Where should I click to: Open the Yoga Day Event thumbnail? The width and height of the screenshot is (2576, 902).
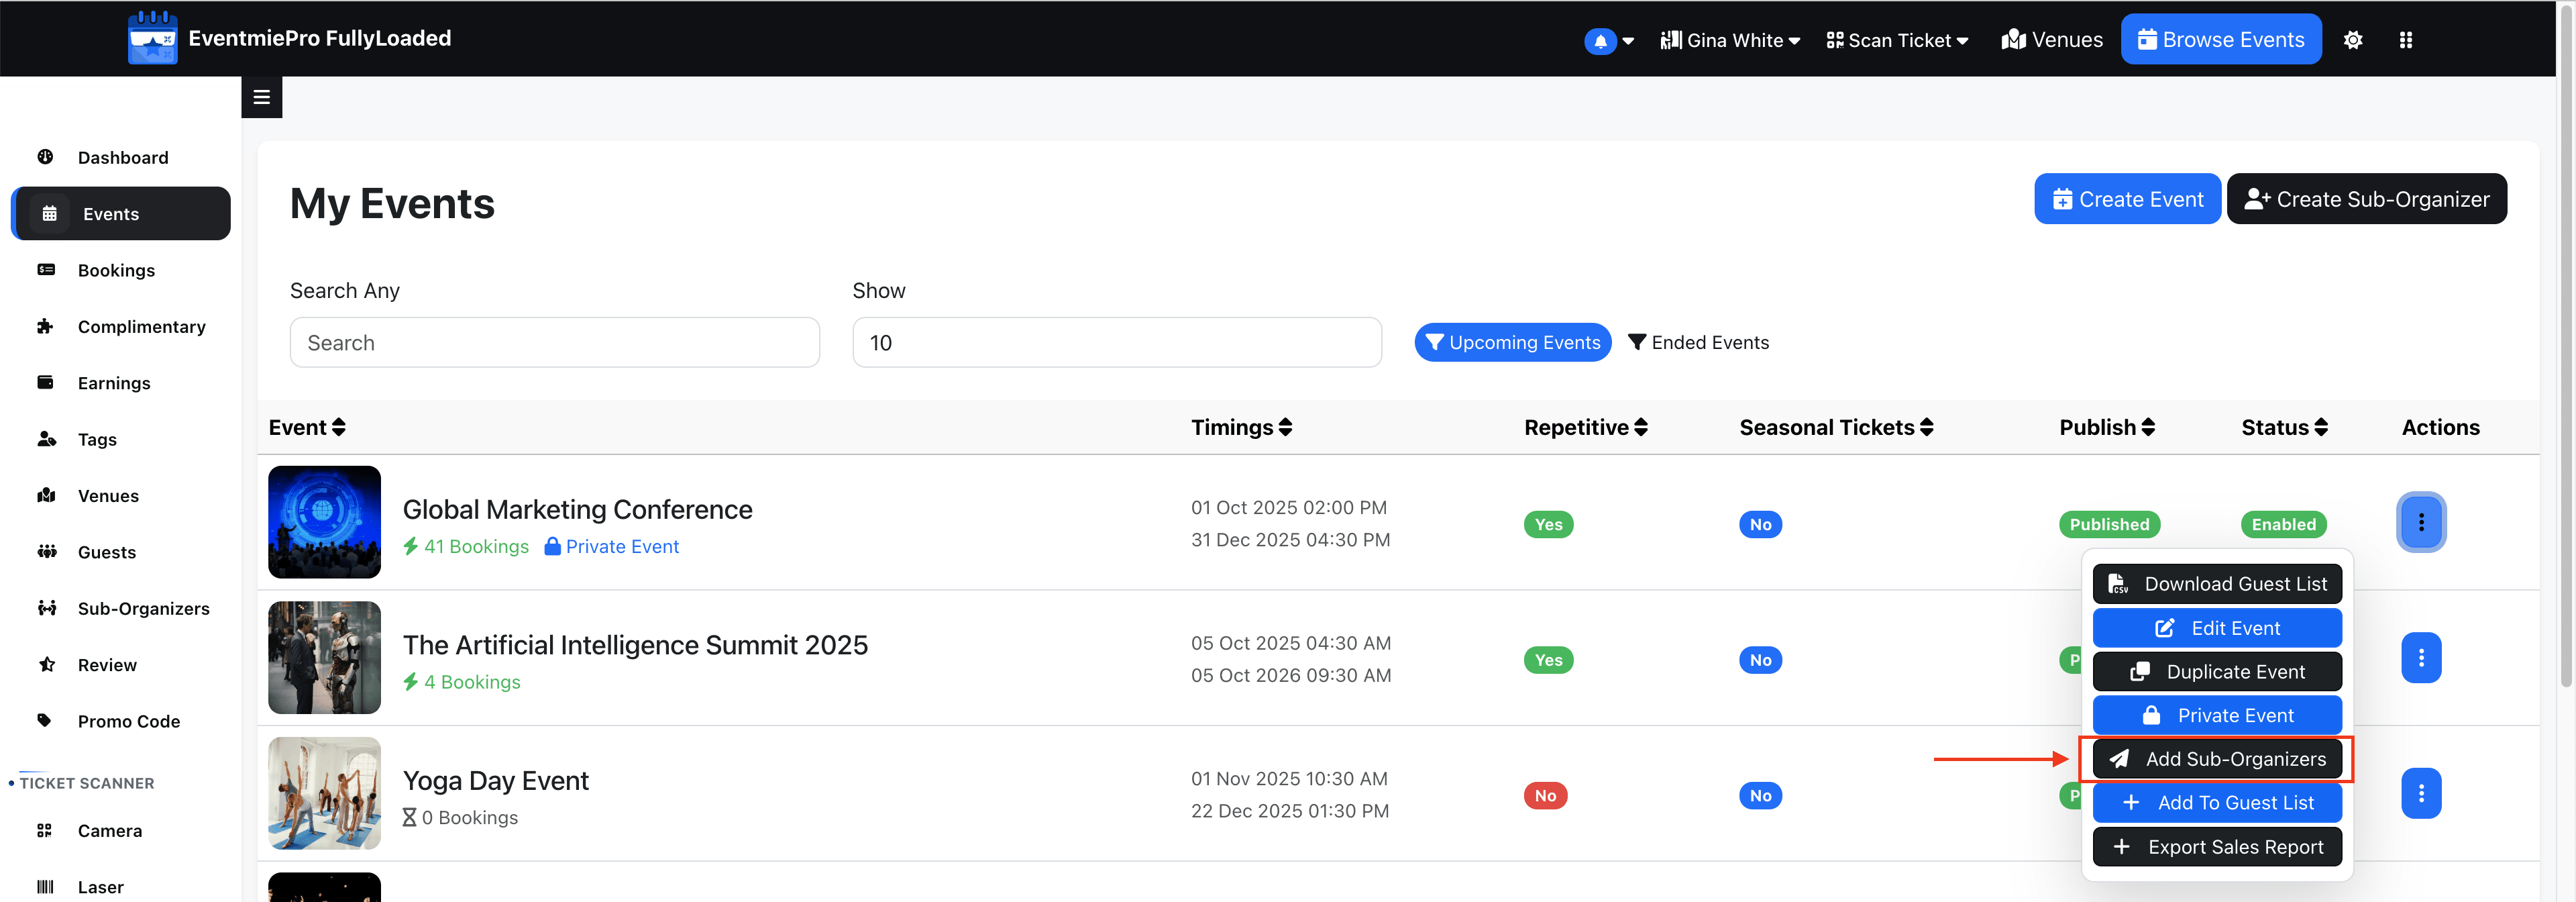pos(324,793)
